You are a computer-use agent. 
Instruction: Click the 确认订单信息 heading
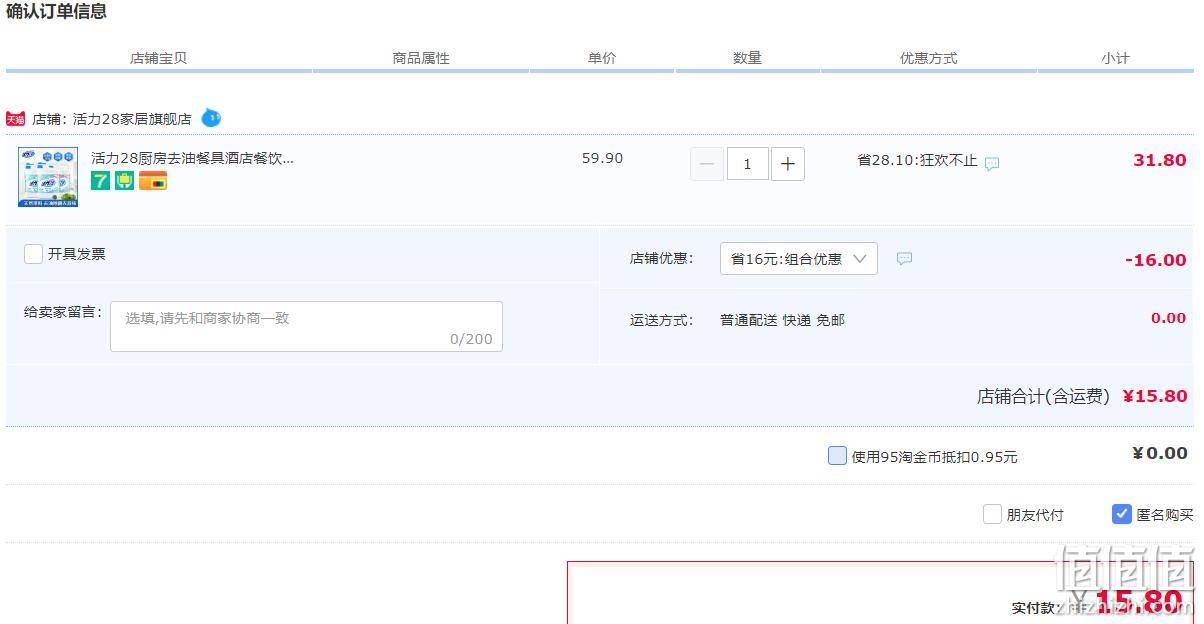coord(56,12)
